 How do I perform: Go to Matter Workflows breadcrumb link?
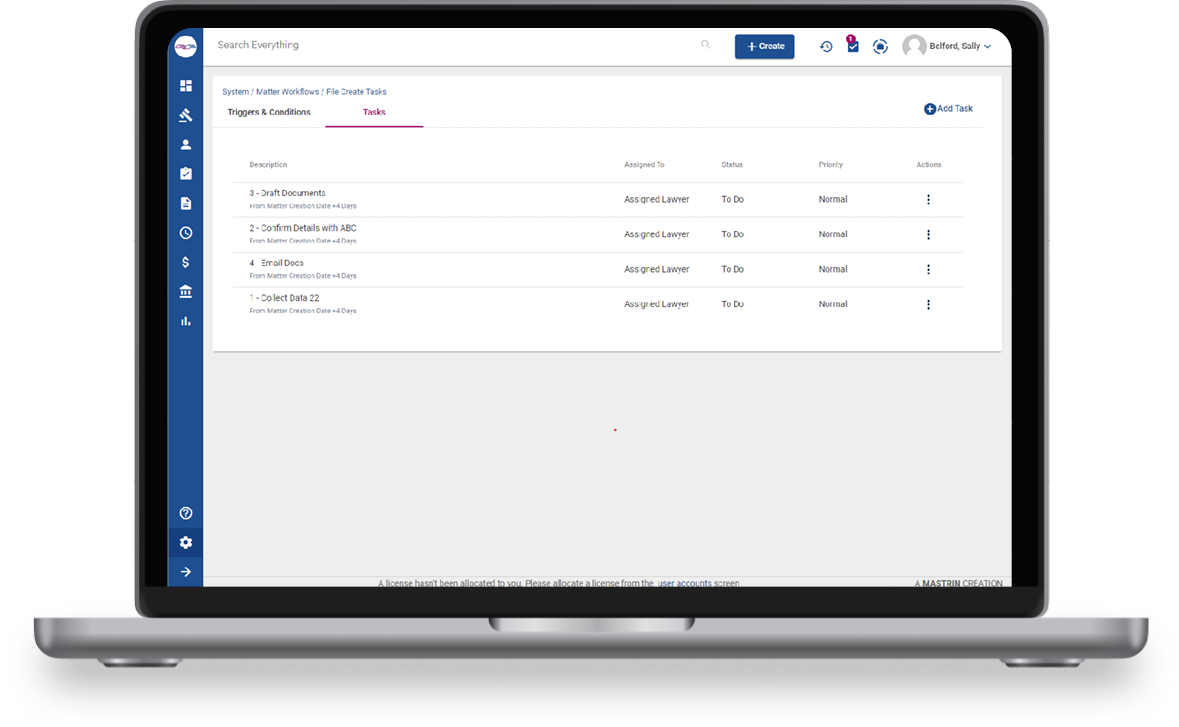[x=287, y=92]
